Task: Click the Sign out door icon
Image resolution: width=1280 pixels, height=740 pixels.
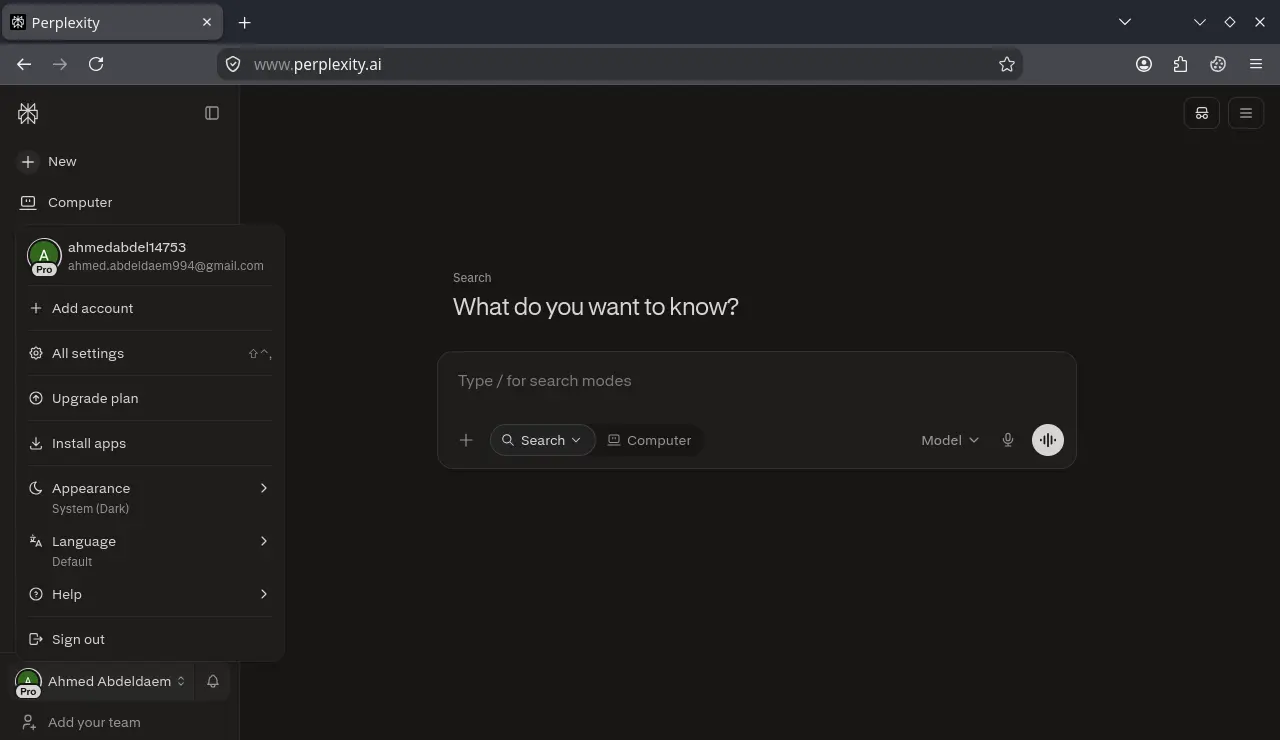Action: tap(36, 639)
